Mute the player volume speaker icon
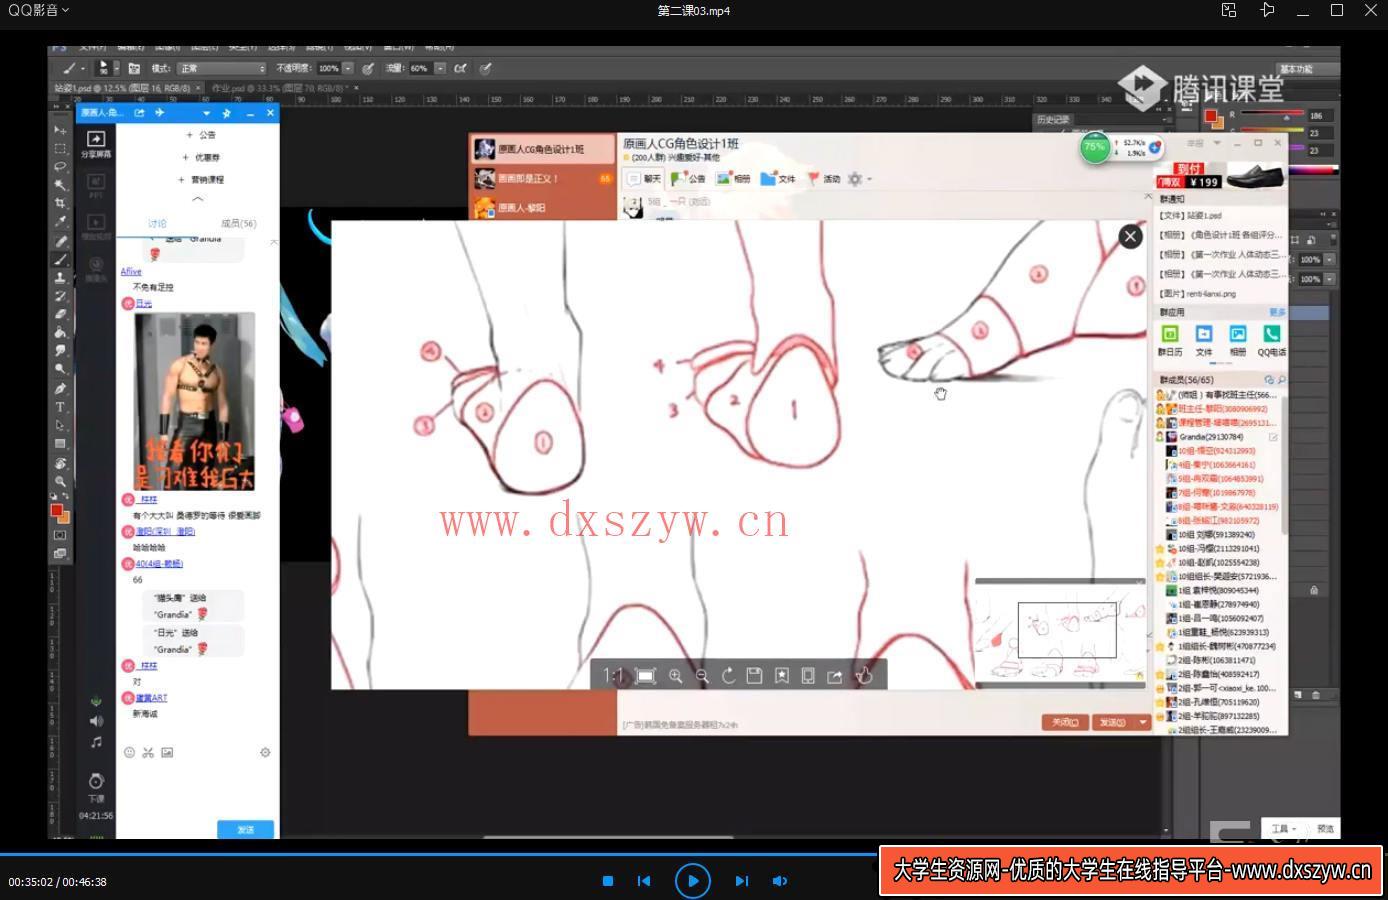1388x900 pixels. click(779, 881)
